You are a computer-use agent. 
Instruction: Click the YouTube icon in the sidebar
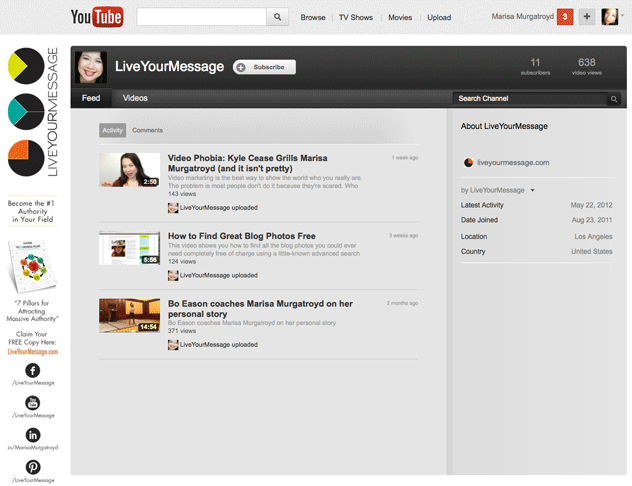33,403
